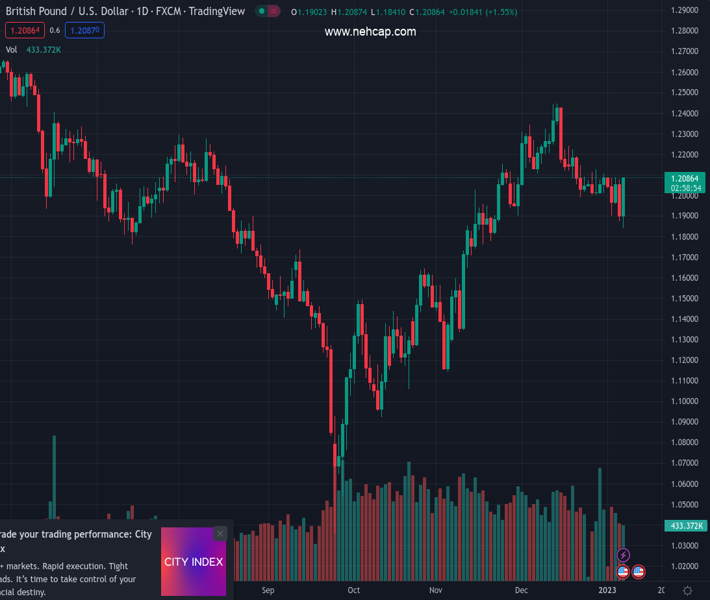This screenshot has height=600, width=710.
Task: Select the Dec label on time axis
Action: pyautogui.click(x=521, y=591)
